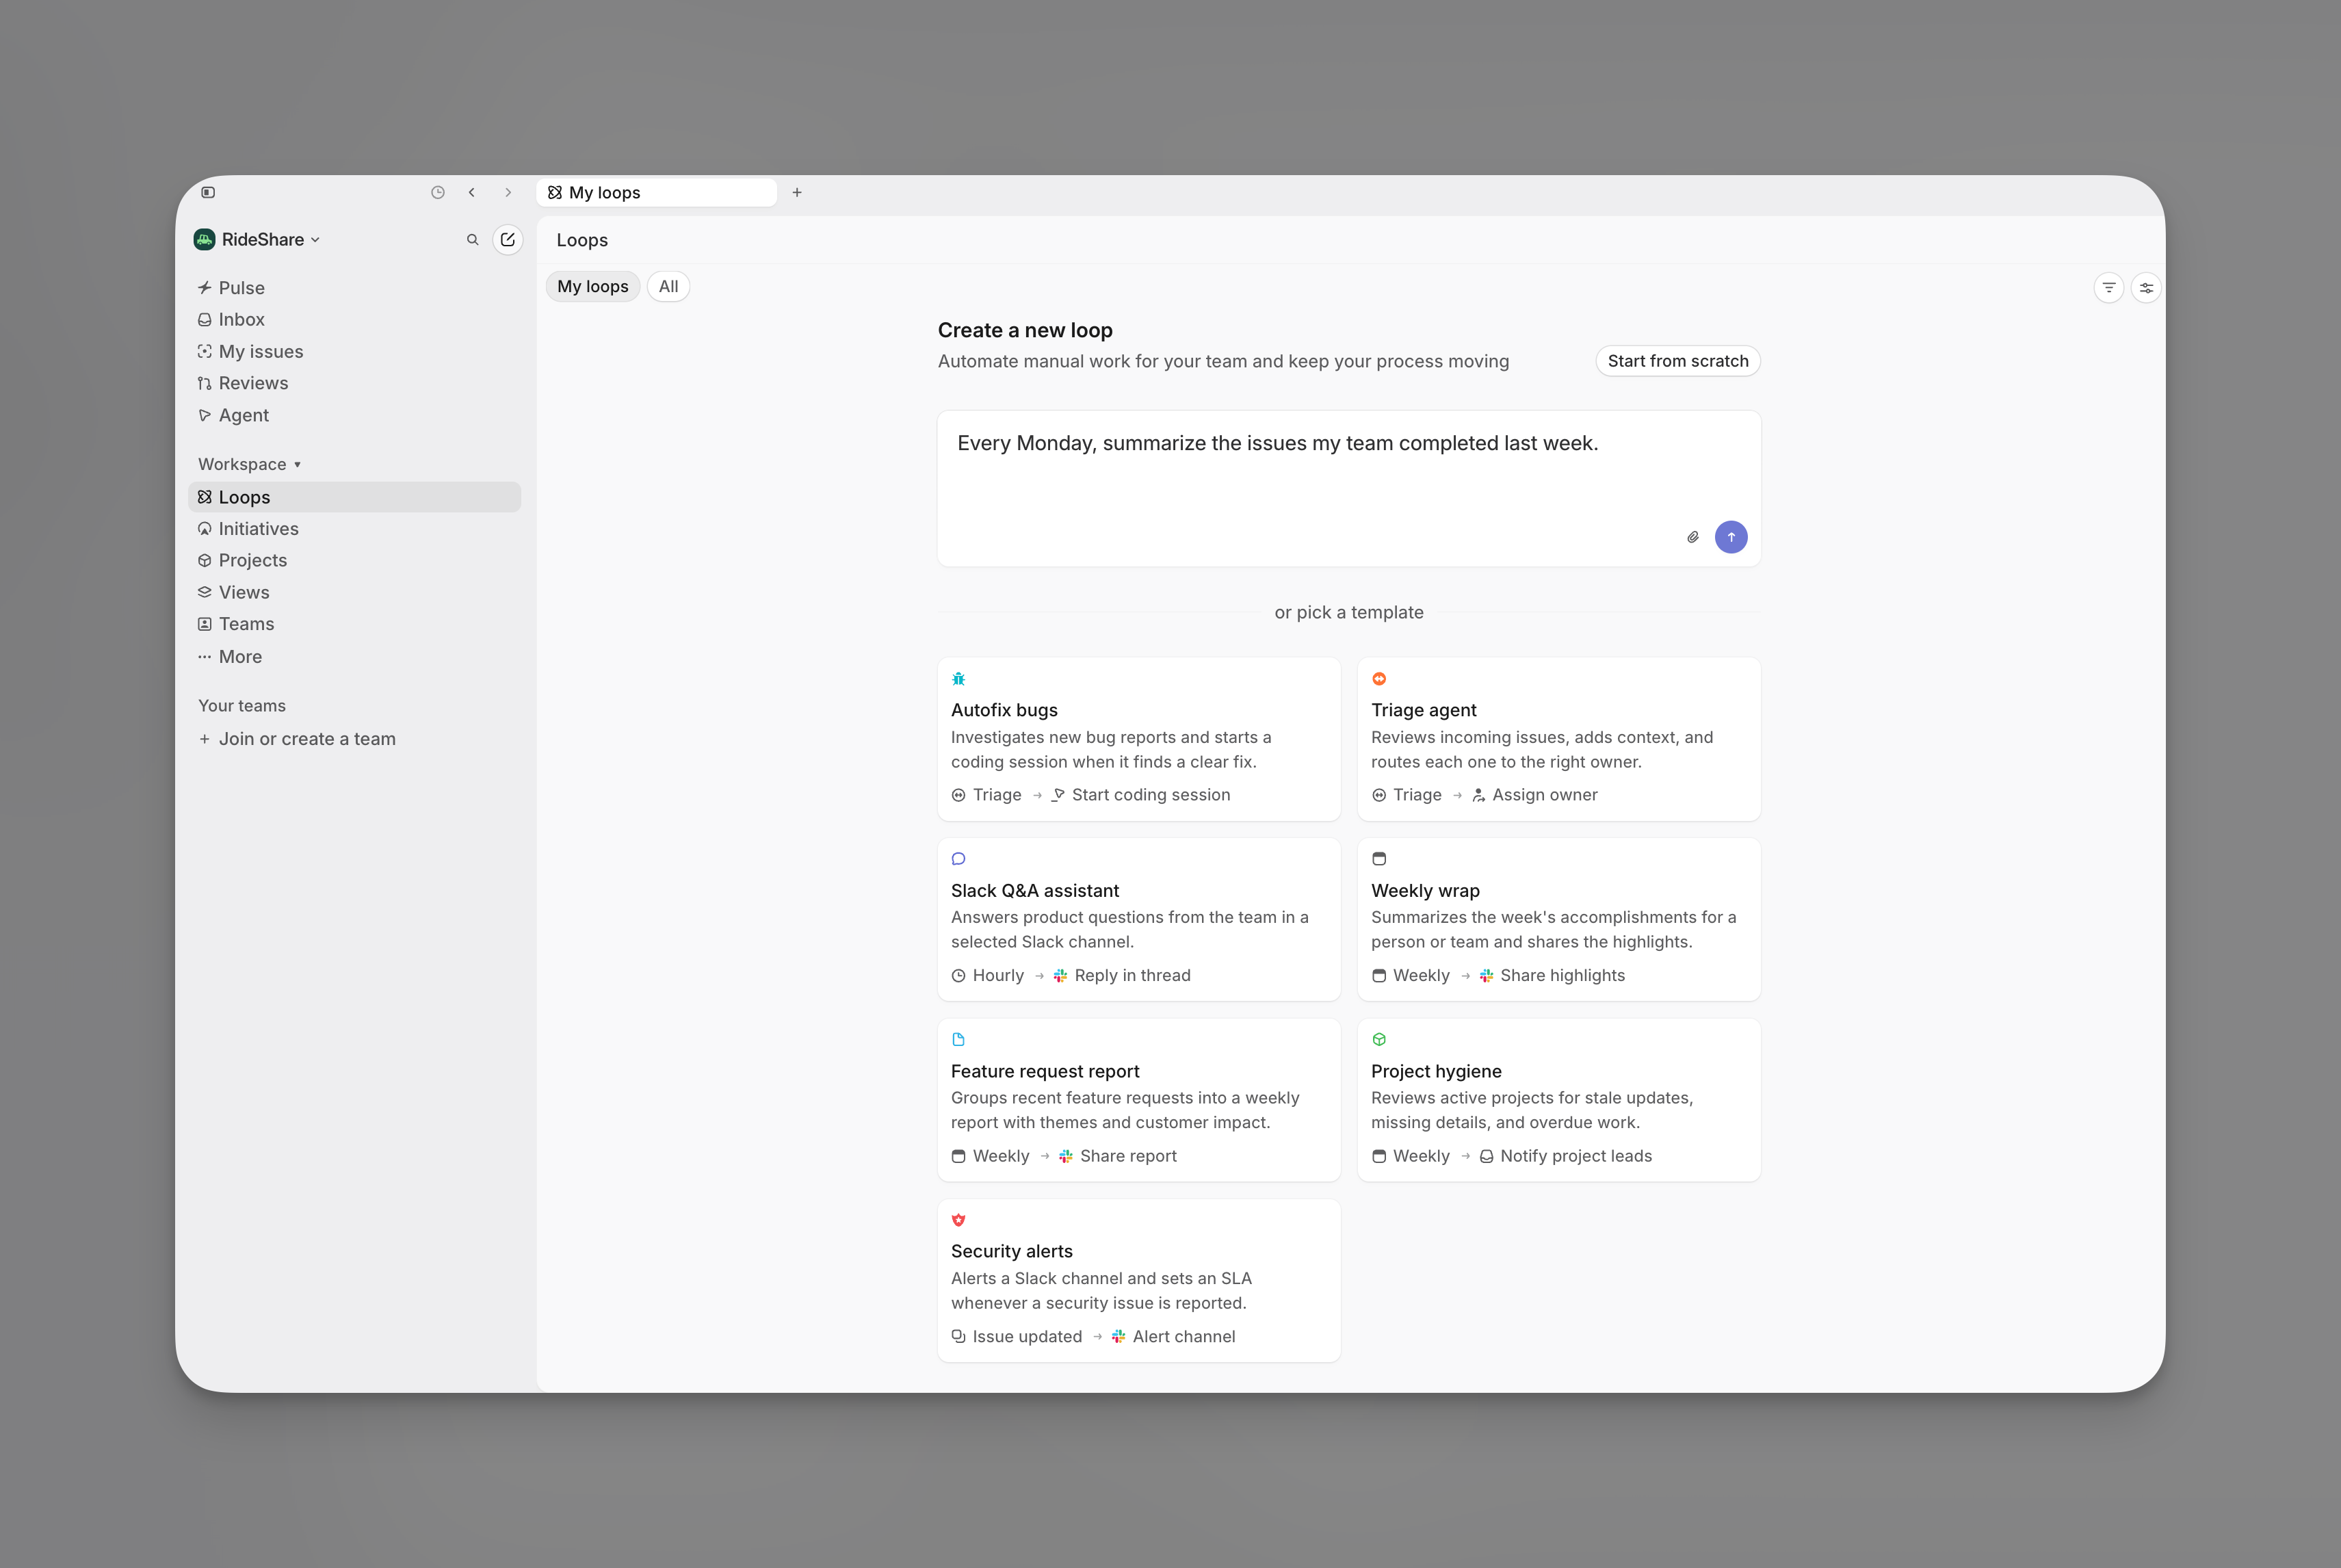Submit the prompt with the arrow button
2341x1568 pixels.
tap(1731, 537)
